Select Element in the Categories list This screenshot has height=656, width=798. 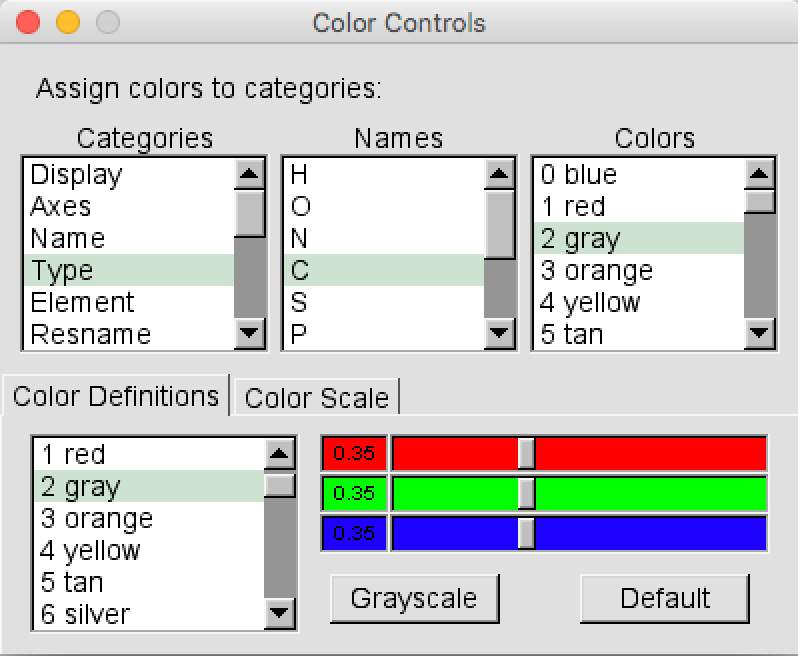[x=82, y=302]
